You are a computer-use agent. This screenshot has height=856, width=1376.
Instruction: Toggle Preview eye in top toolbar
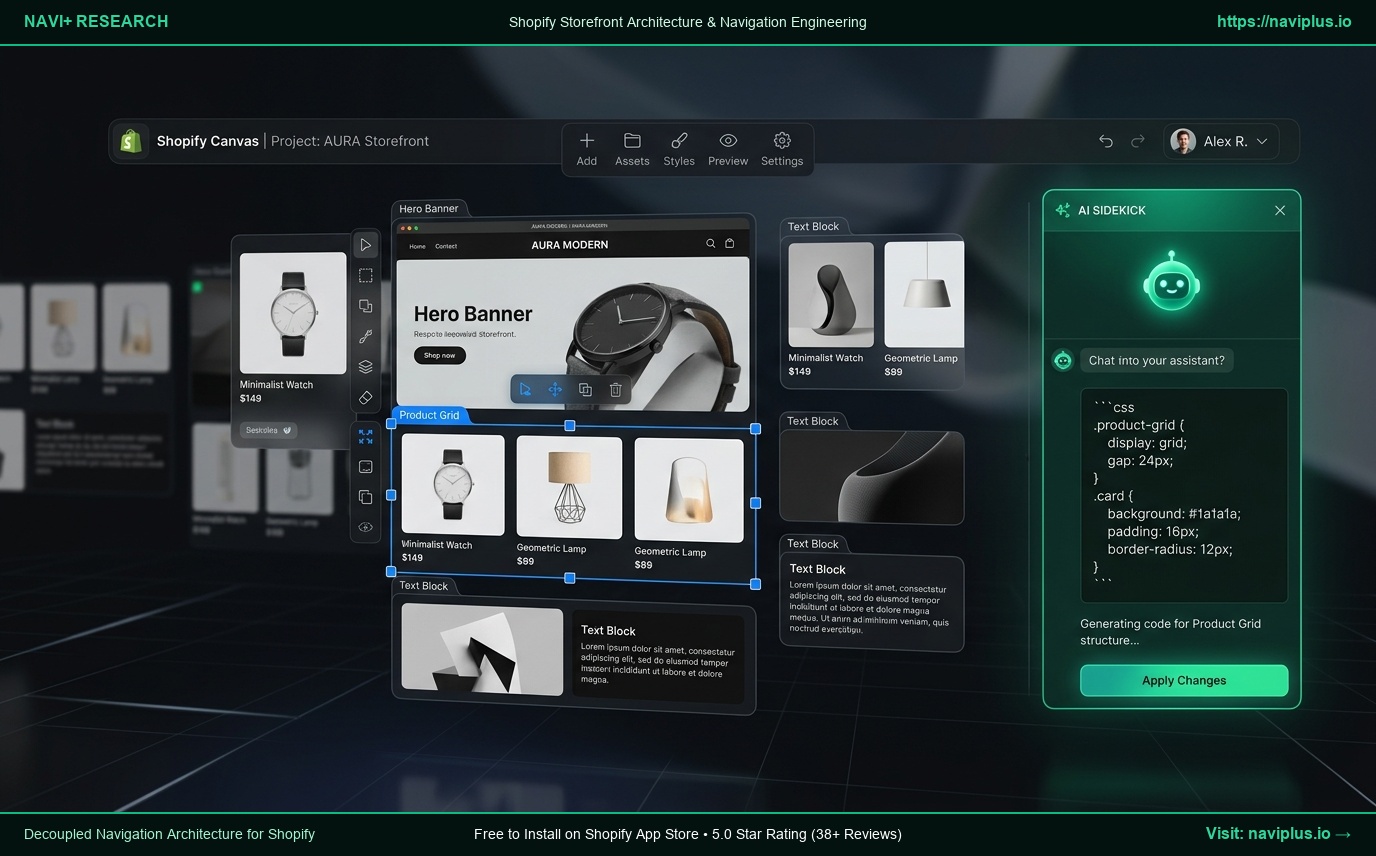728,141
